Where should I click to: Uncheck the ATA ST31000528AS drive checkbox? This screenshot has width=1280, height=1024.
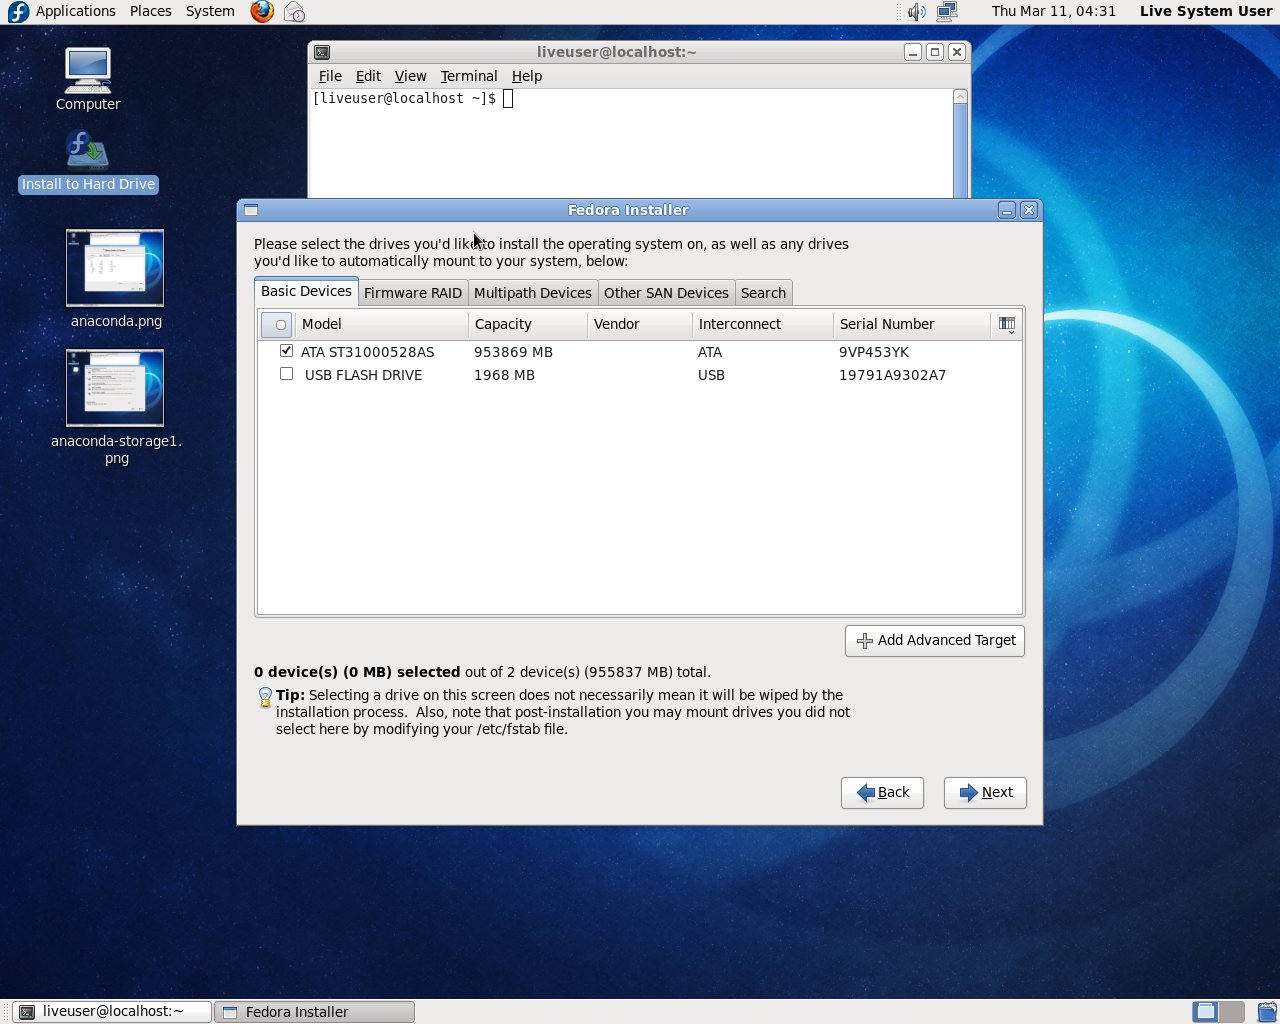pos(287,351)
